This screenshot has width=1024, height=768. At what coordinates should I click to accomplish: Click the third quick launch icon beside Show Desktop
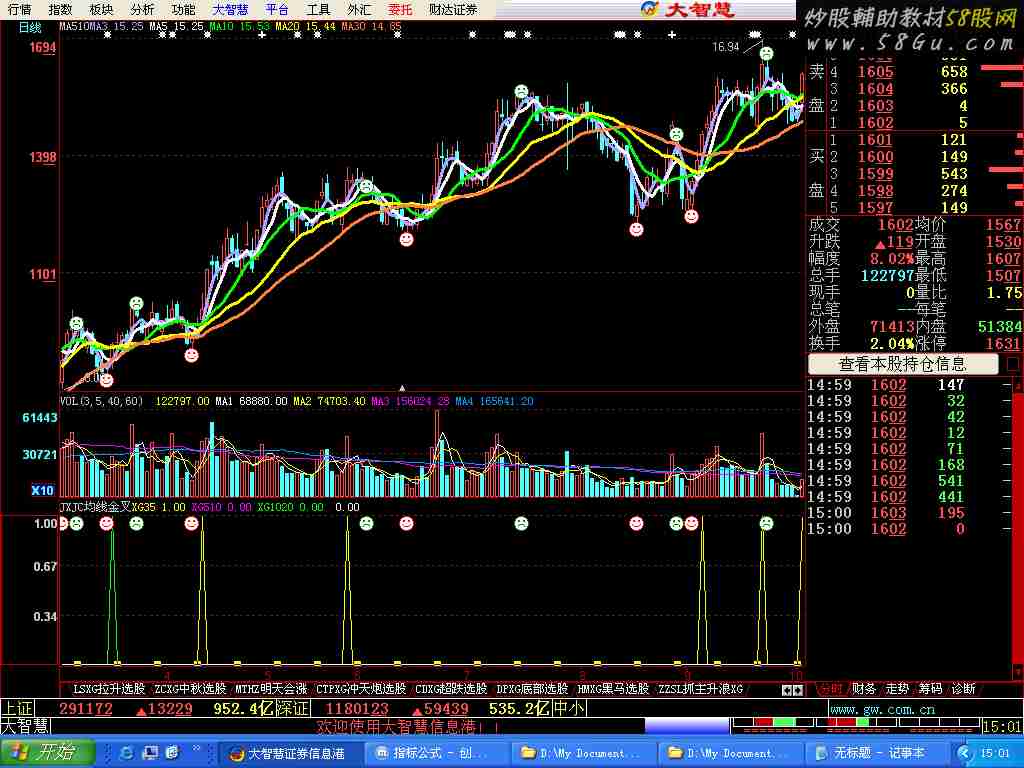[172, 753]
